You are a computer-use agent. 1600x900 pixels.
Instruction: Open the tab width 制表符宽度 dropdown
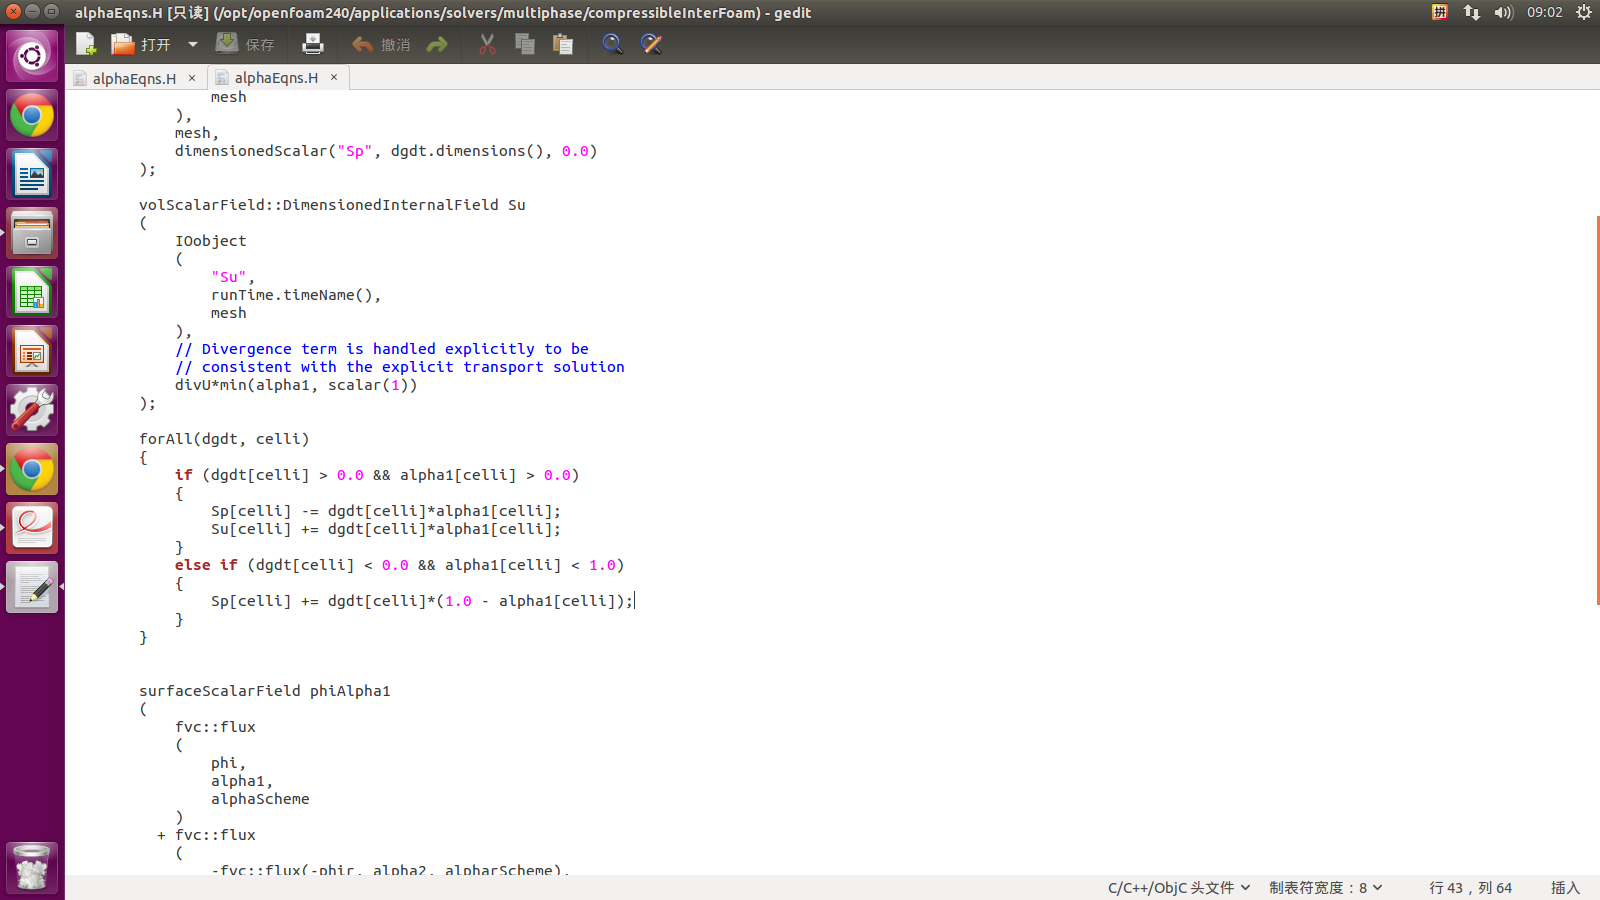click(1326, 888)
